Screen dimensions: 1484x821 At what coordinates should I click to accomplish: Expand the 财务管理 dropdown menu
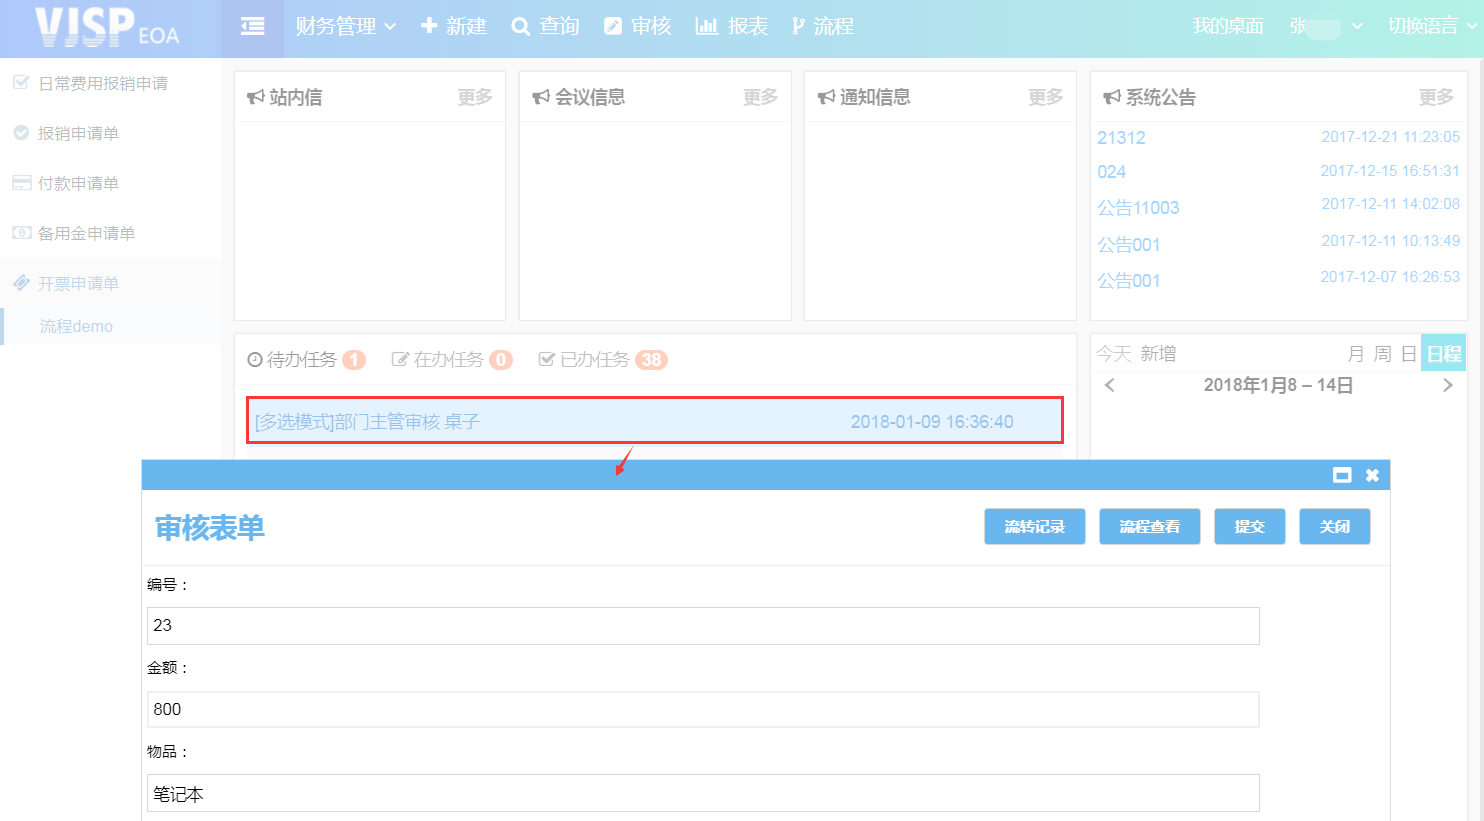[x=345, y=27]
